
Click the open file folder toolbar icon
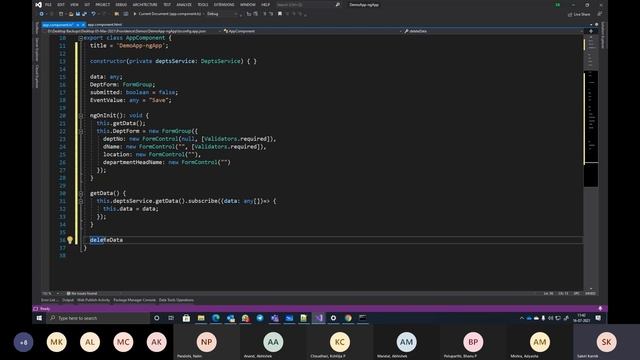(x=71, y=14)
